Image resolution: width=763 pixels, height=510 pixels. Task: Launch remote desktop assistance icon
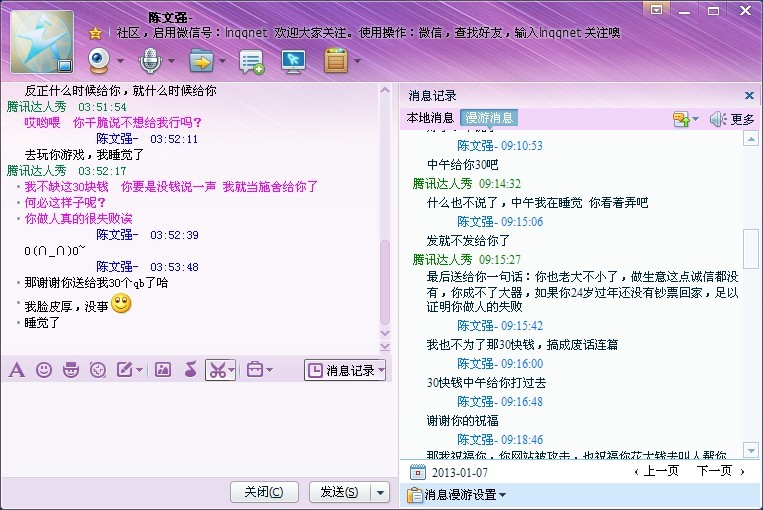293,62
